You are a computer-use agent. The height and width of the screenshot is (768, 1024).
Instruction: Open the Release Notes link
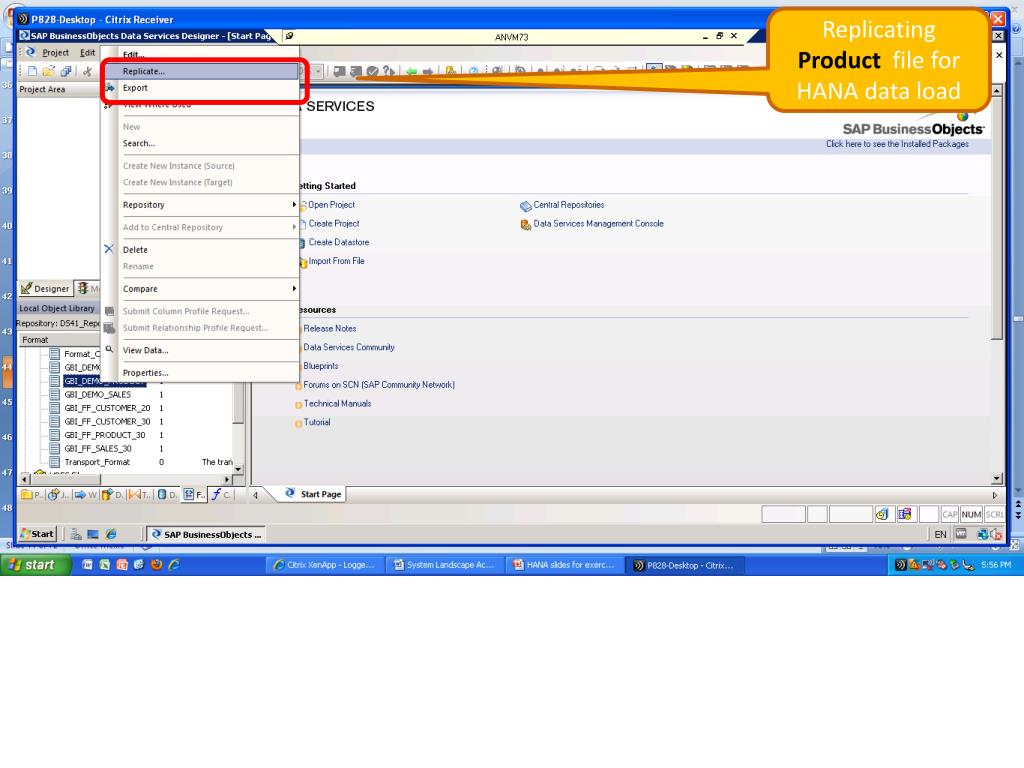coord(330,328)
